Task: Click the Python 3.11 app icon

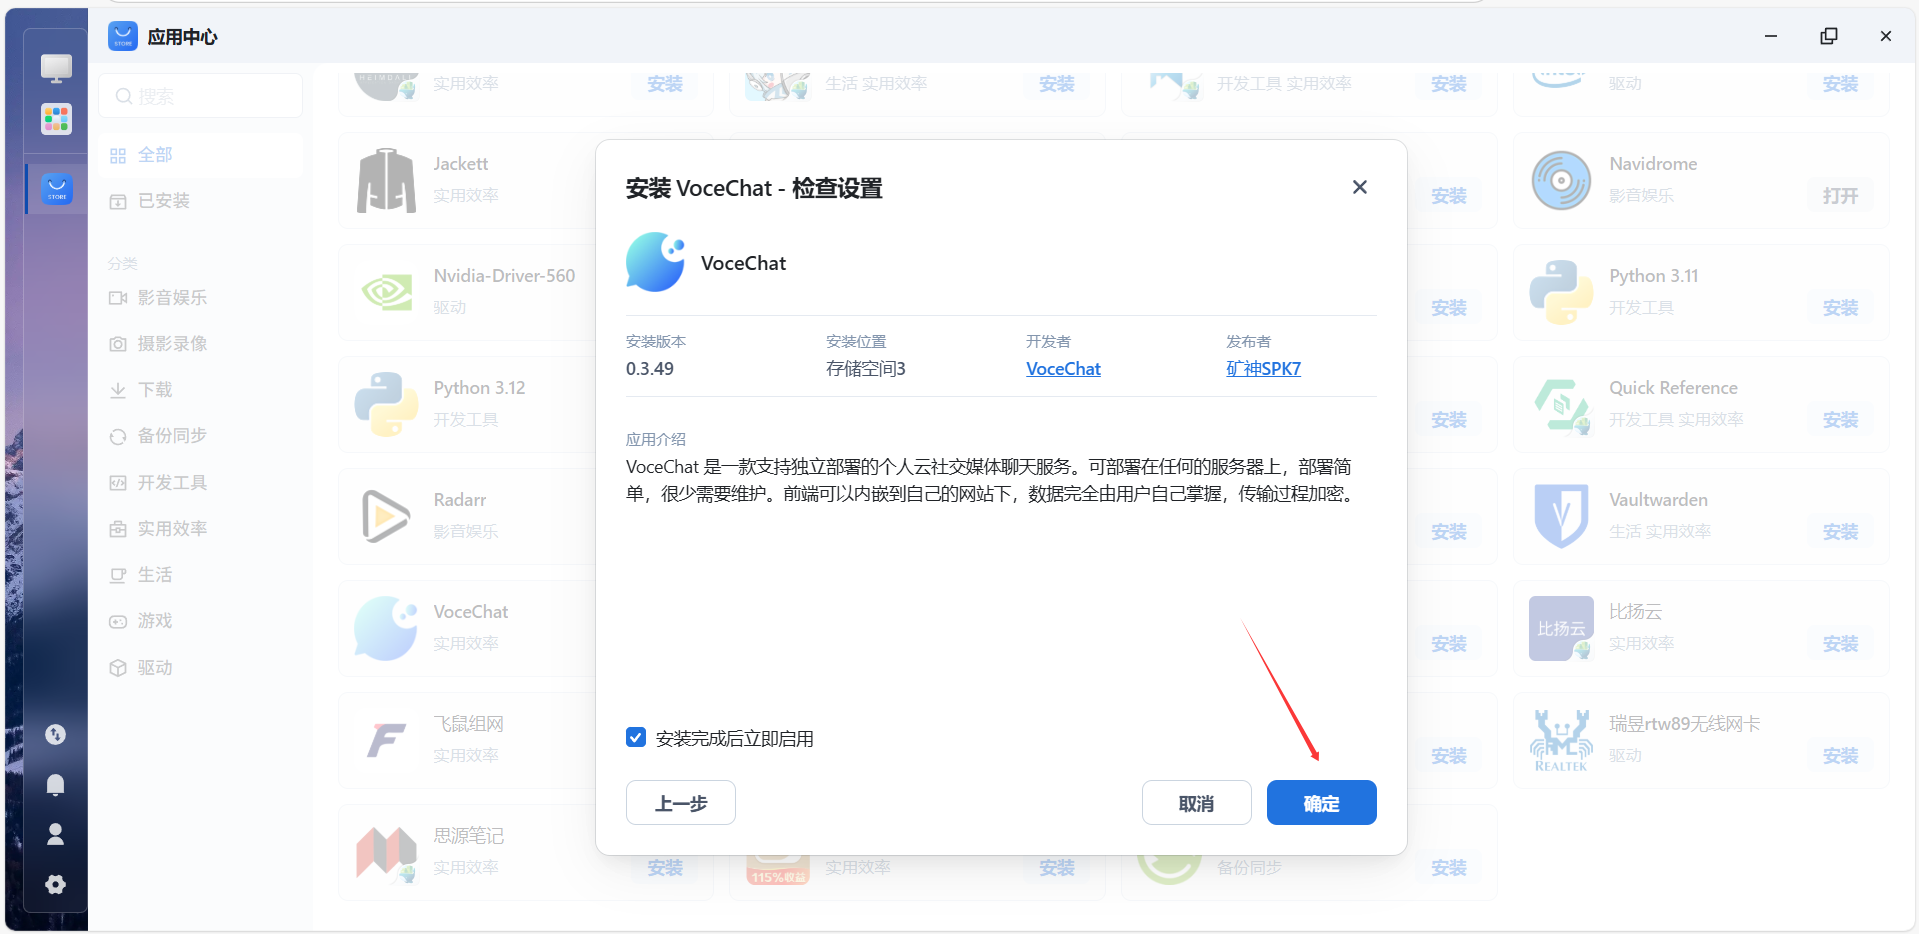Action: 1561,292
